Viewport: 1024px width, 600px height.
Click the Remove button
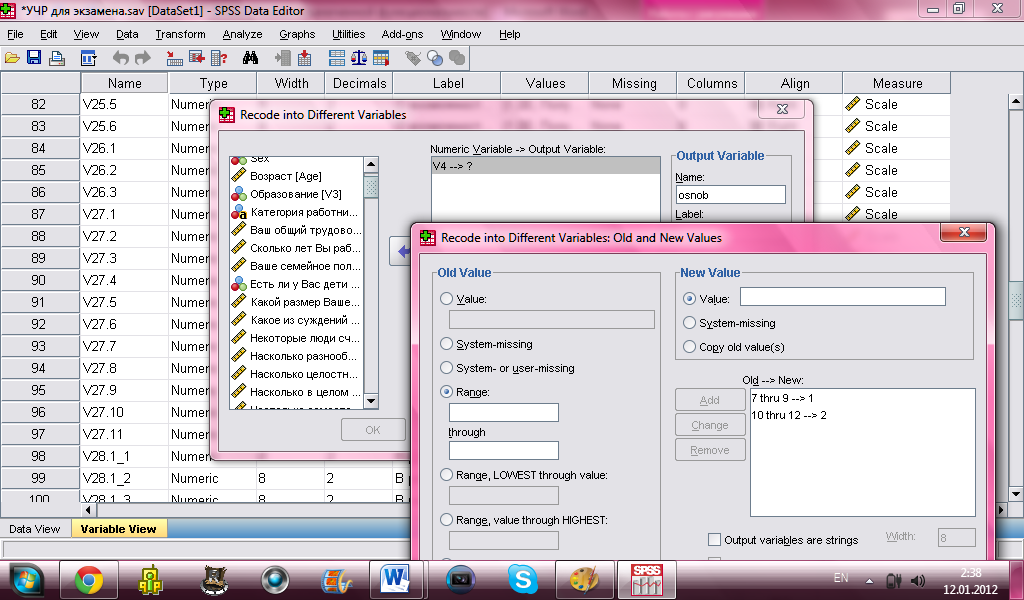710,450
